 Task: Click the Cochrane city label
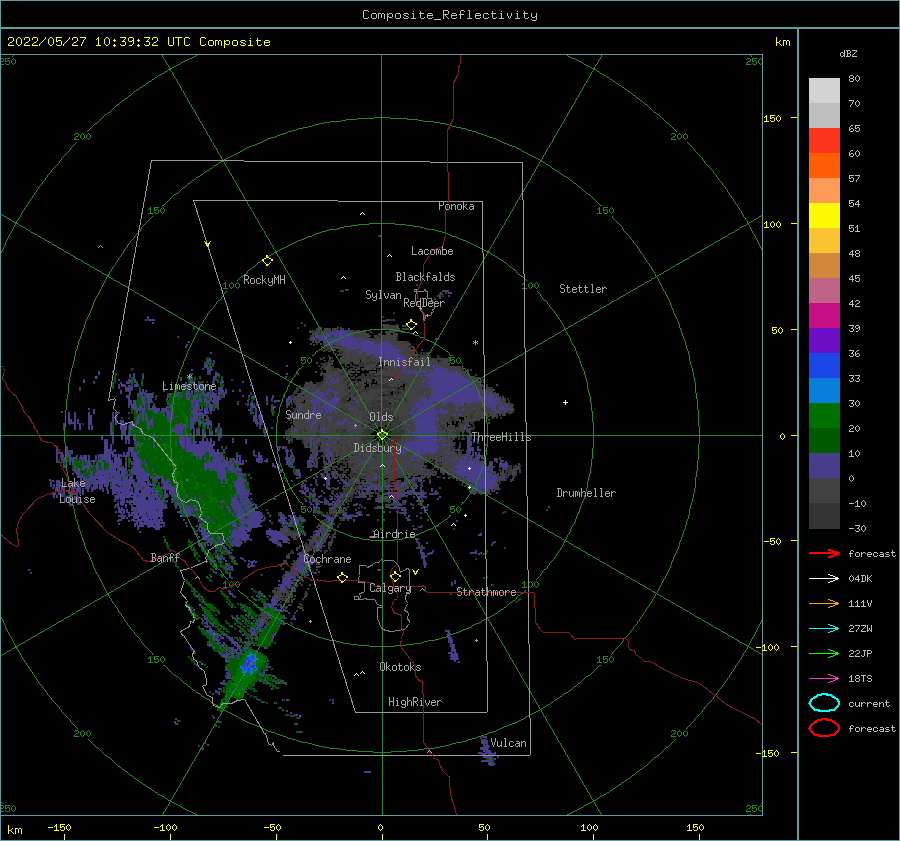[x=327, y=559]
